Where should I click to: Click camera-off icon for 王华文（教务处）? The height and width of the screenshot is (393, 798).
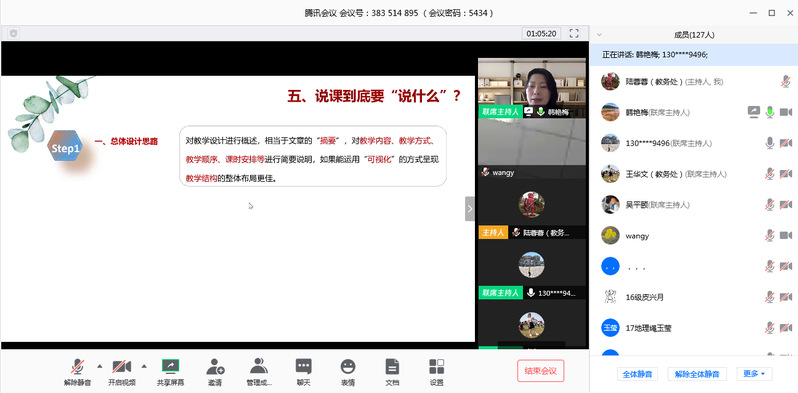(x=786, y=174)
